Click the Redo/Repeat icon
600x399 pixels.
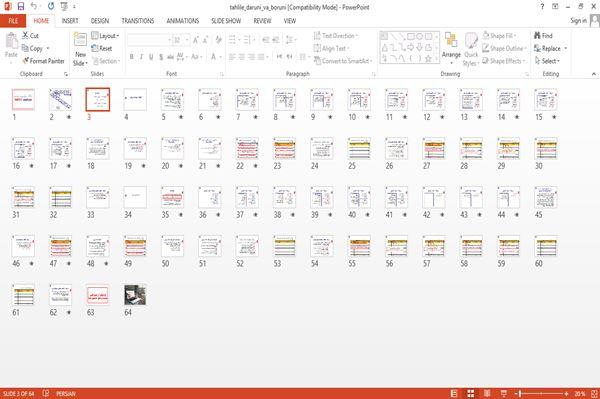pos(51,6)
